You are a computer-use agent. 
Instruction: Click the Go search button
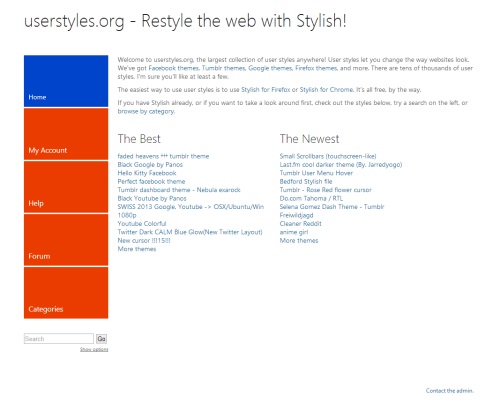[101, 339]
